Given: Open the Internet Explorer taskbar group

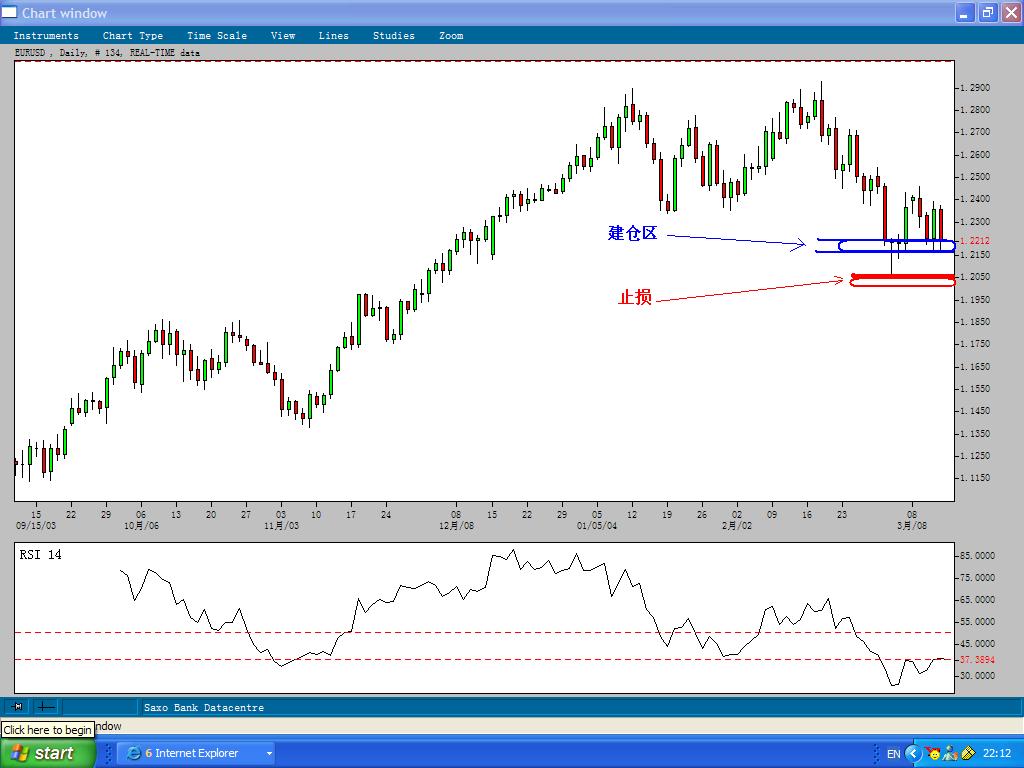Looking at the screenshot, I should pos(195,753).
